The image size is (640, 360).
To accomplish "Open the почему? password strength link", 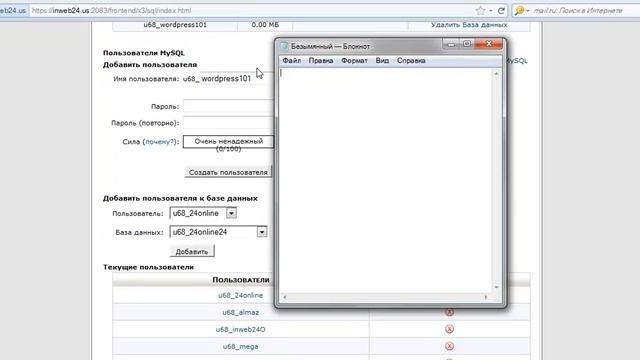I will click(x=160, y=142).
